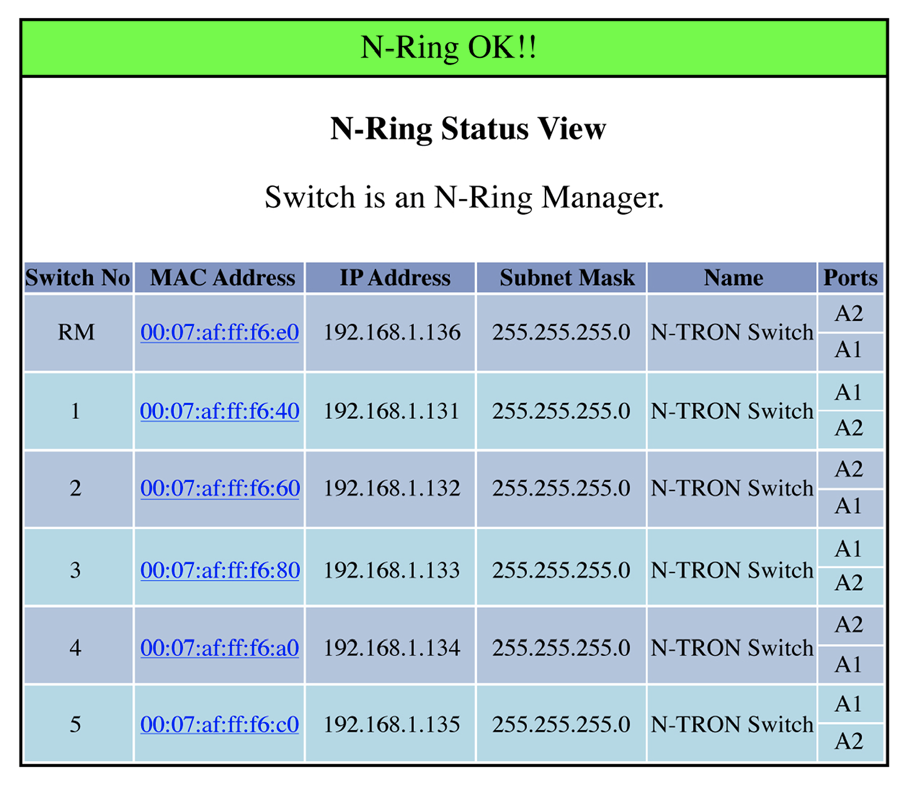Click the RM switch number cell
The image size is (908, 786).
[x=78, y=332]
